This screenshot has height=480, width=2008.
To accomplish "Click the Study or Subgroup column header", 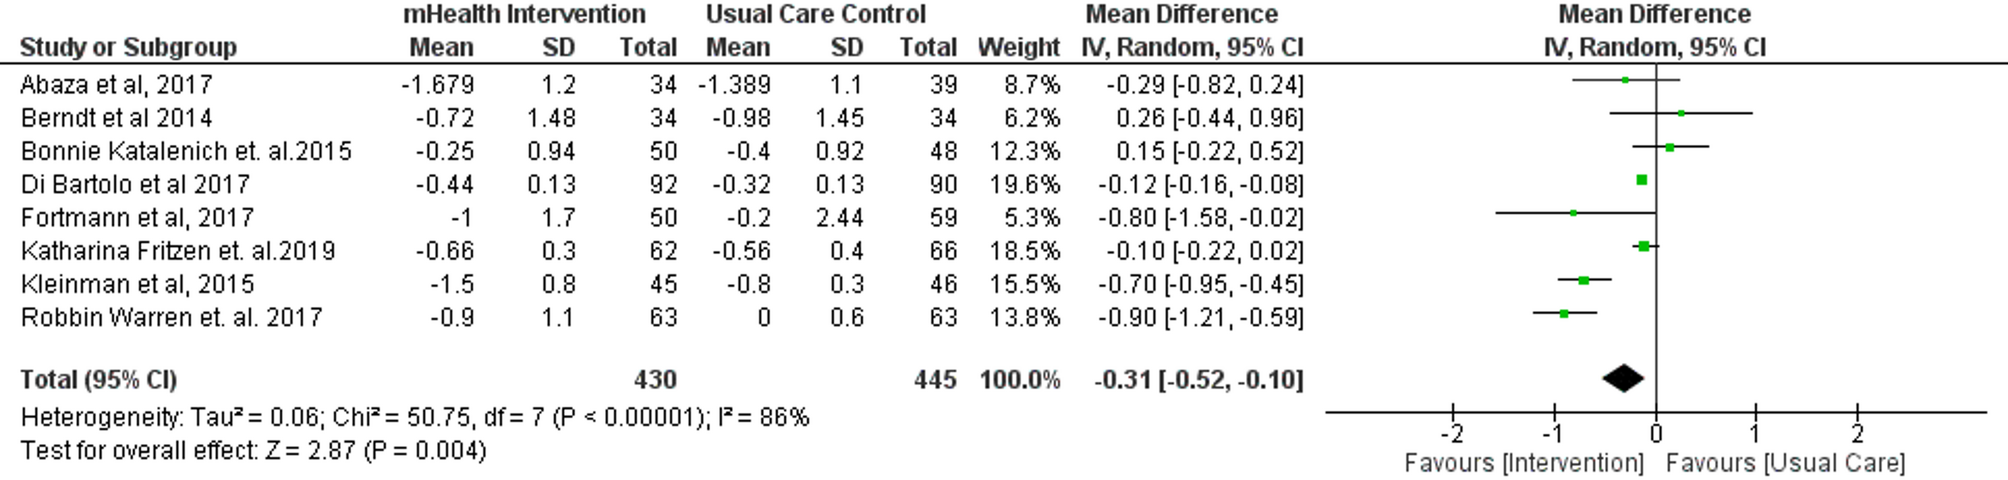I will [128, 47].
